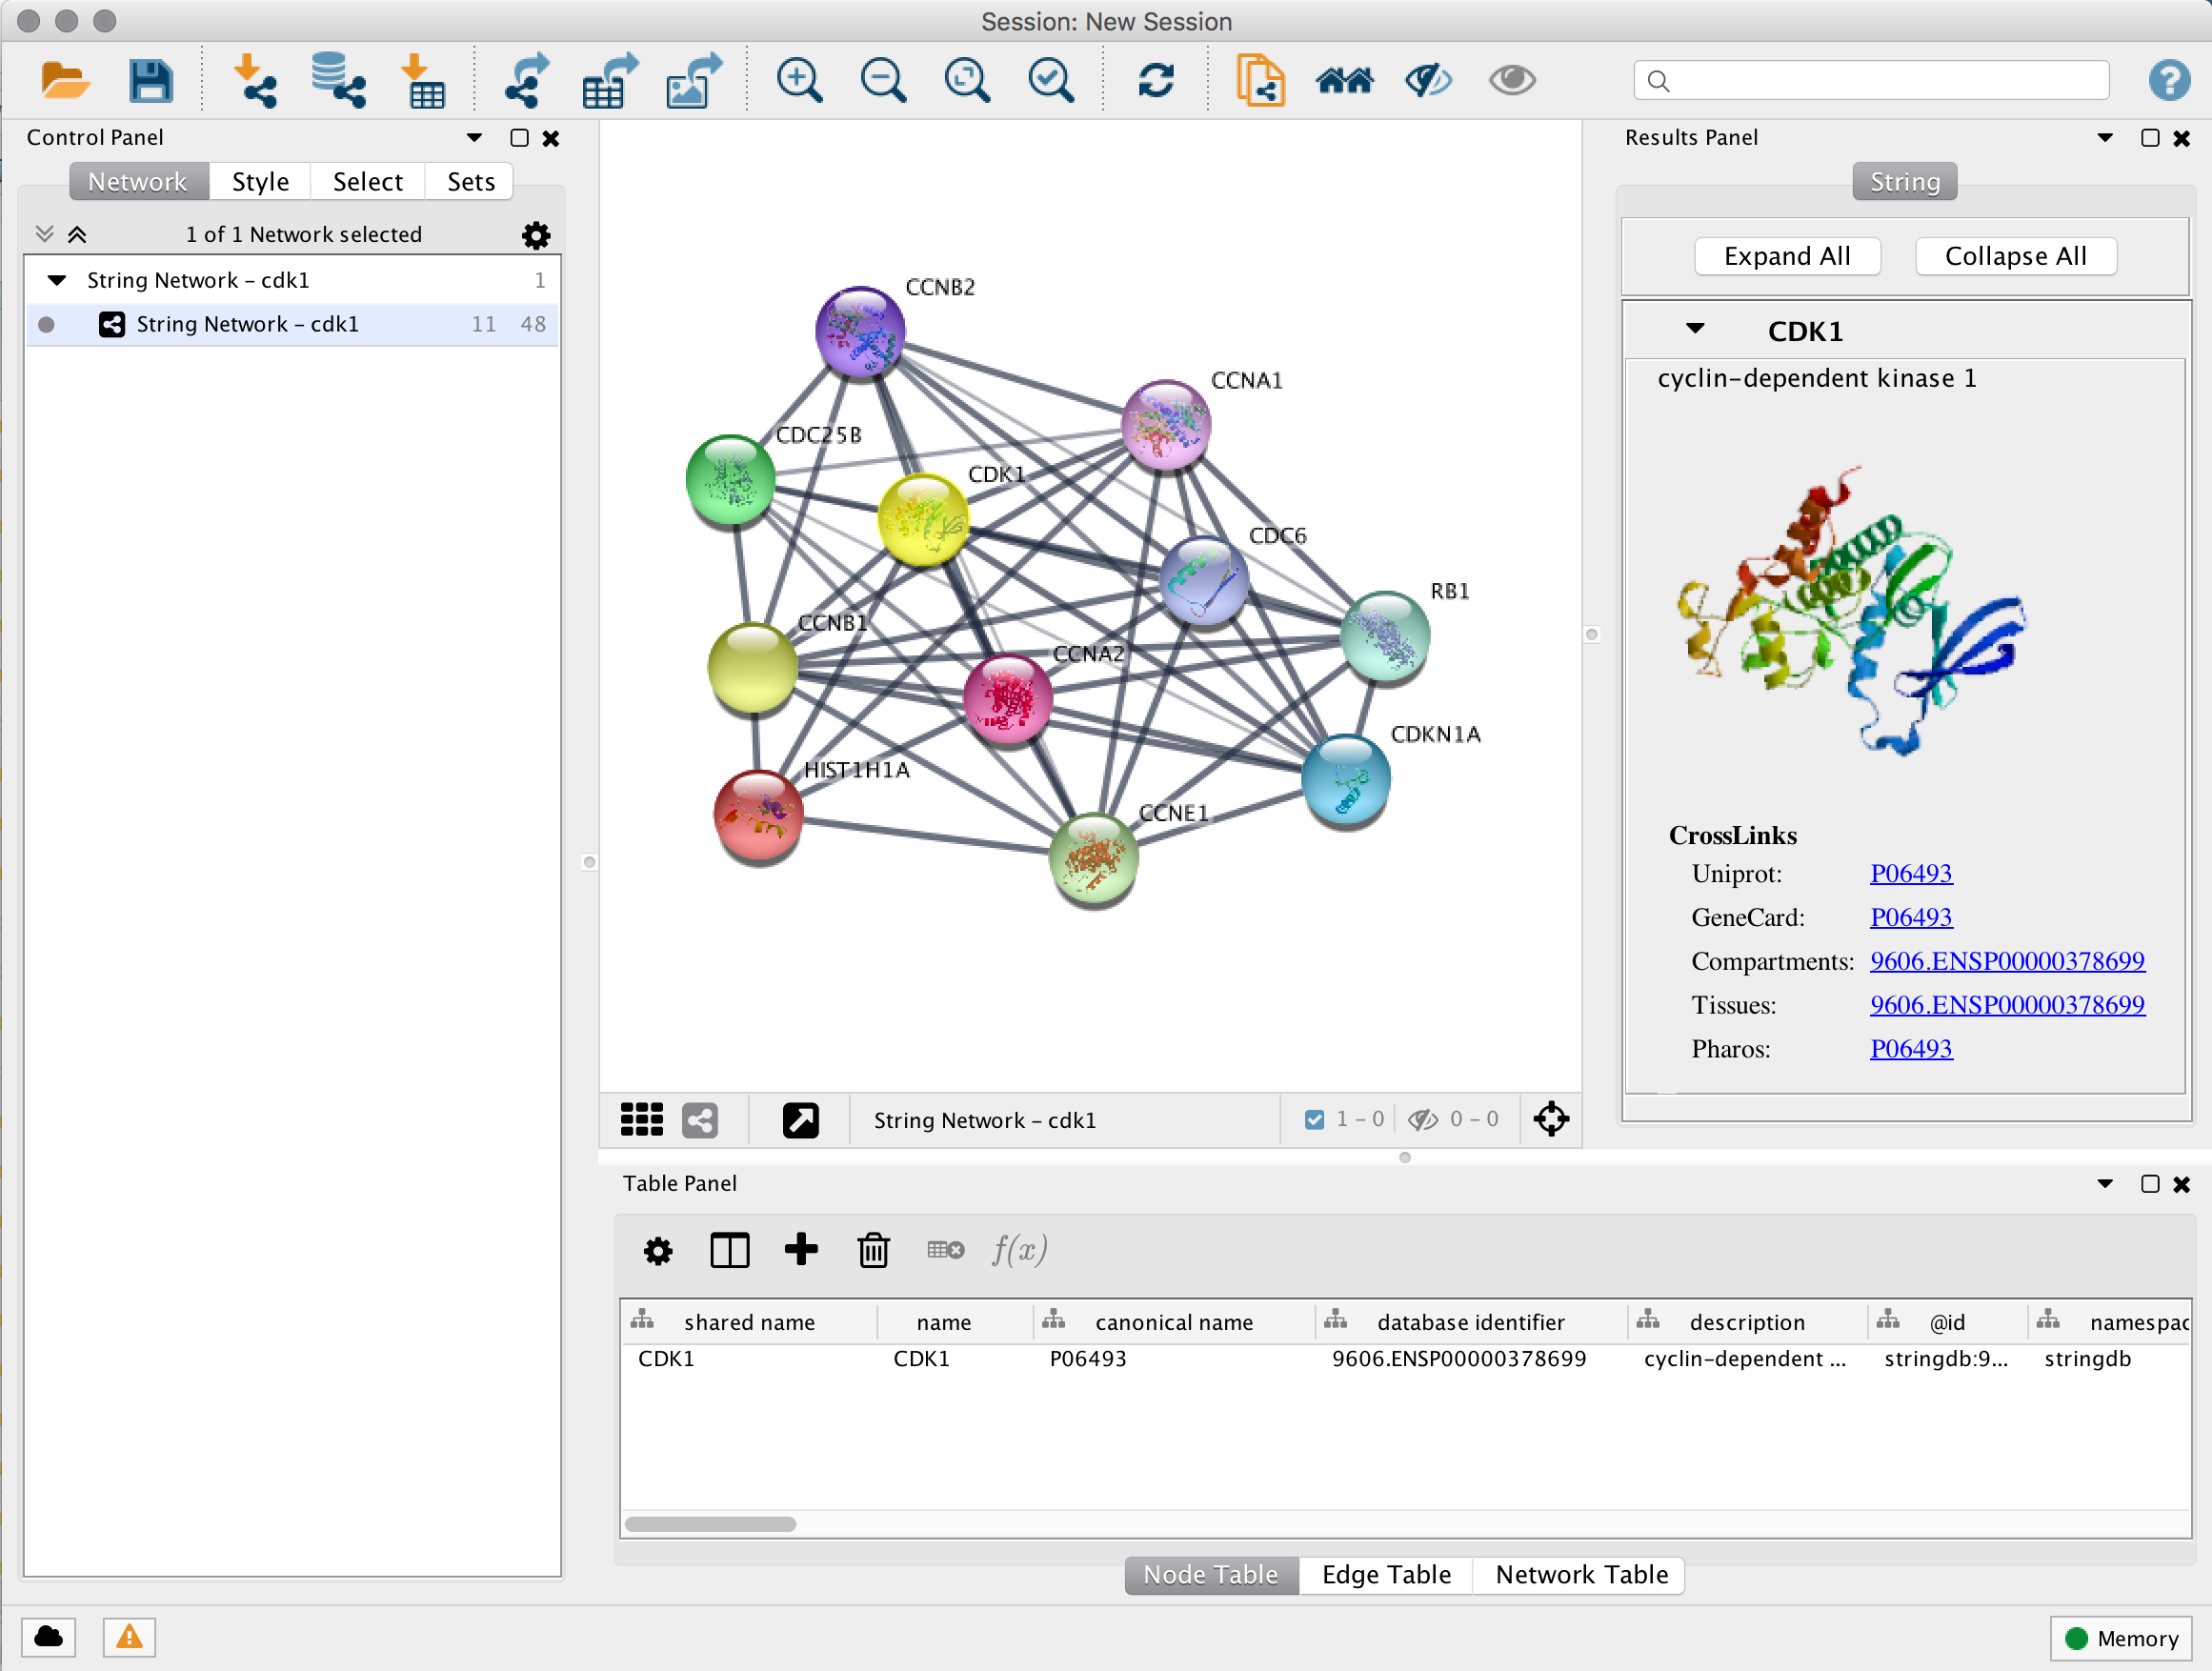This screenshot has width=2212, height=1671.
Task: Collapse the String Network - cdk1 tree
Action: (57, 280)
